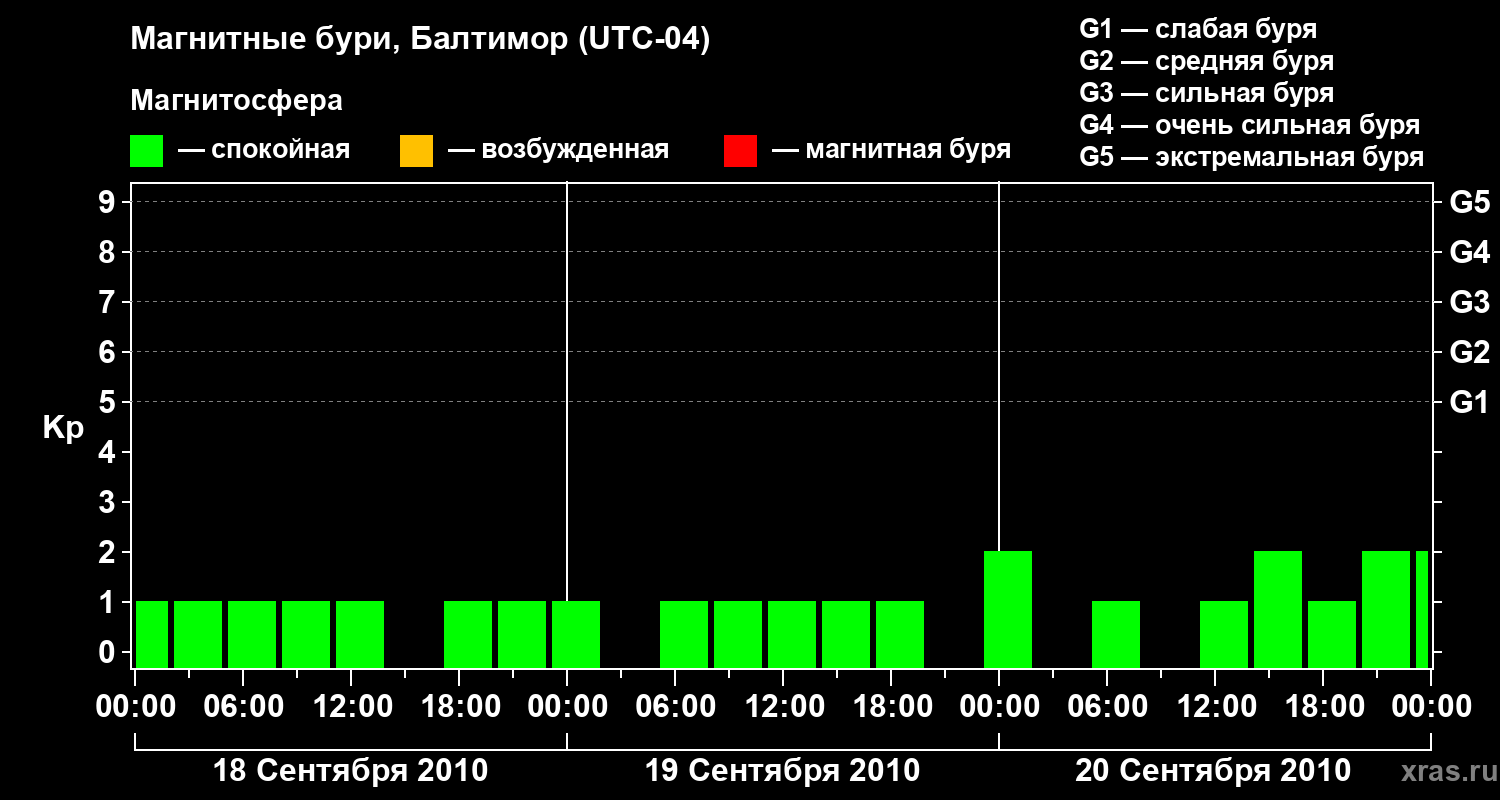Click the Kp 2 bar crossing midnight into 20 Сентября
This screenshot has height=800, width=1500.
(x=1008, y=609)
